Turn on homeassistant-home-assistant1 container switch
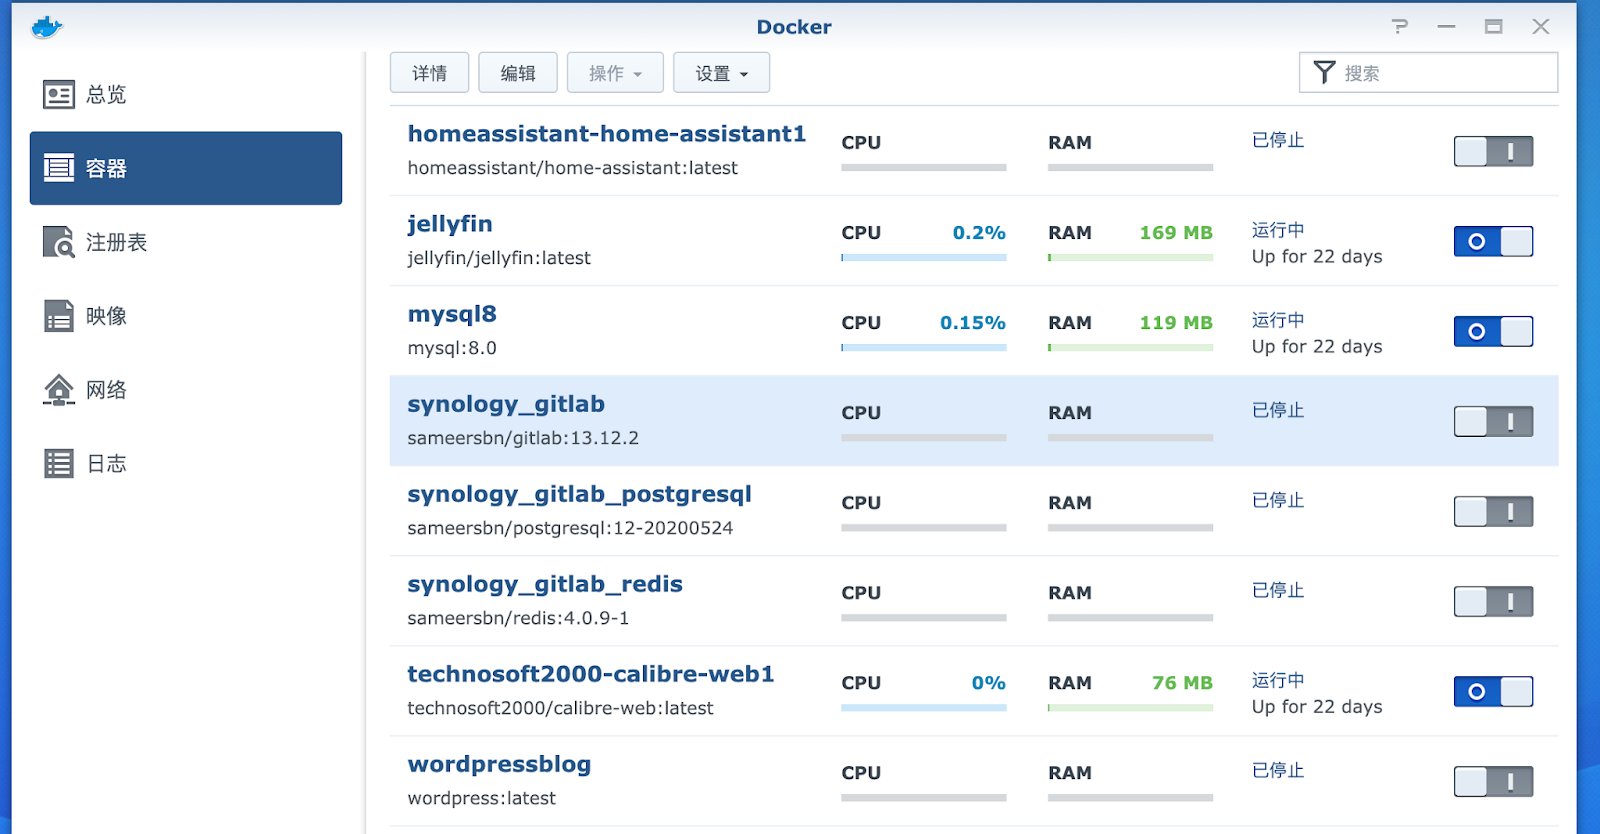The width and height of the screenshot is (1600, 834). [x=1493, y=152]
